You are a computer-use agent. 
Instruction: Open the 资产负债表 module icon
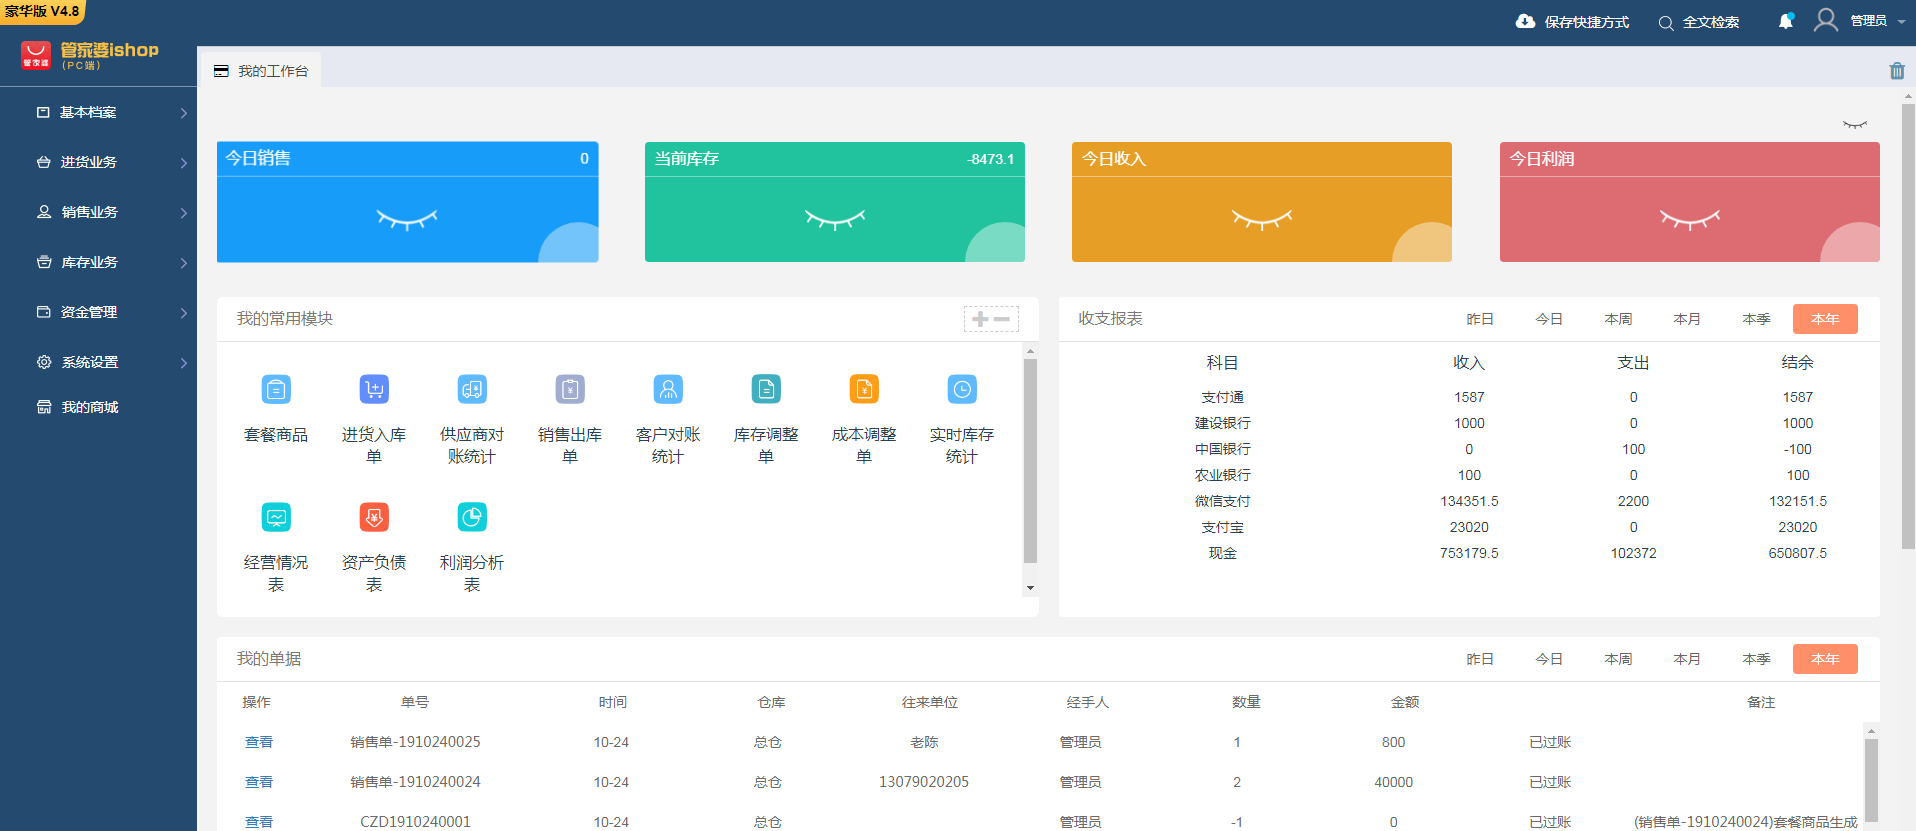click(x=374, y=517)
